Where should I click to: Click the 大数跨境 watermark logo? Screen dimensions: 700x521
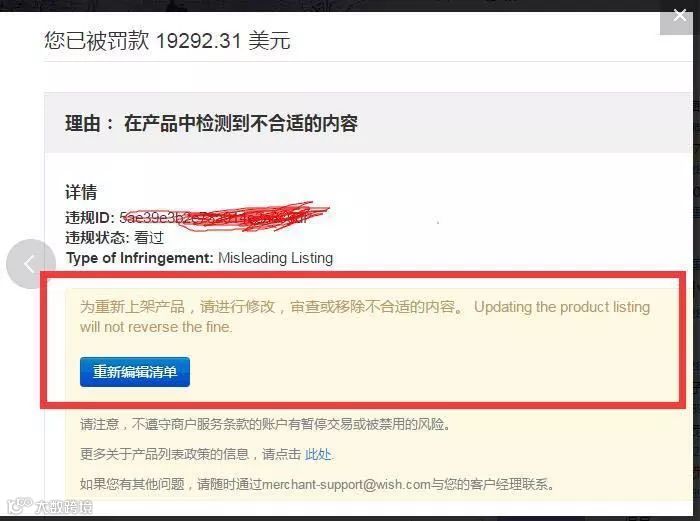[50, 507]
